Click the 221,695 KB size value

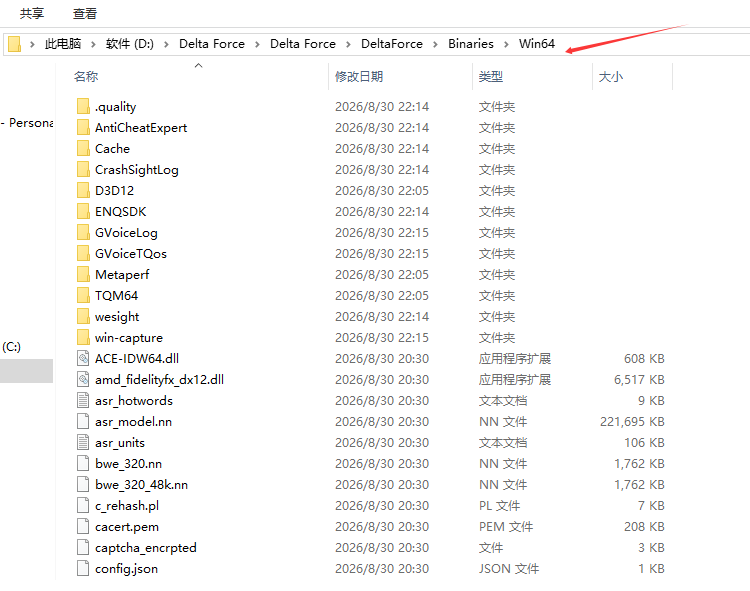[632, 422]
